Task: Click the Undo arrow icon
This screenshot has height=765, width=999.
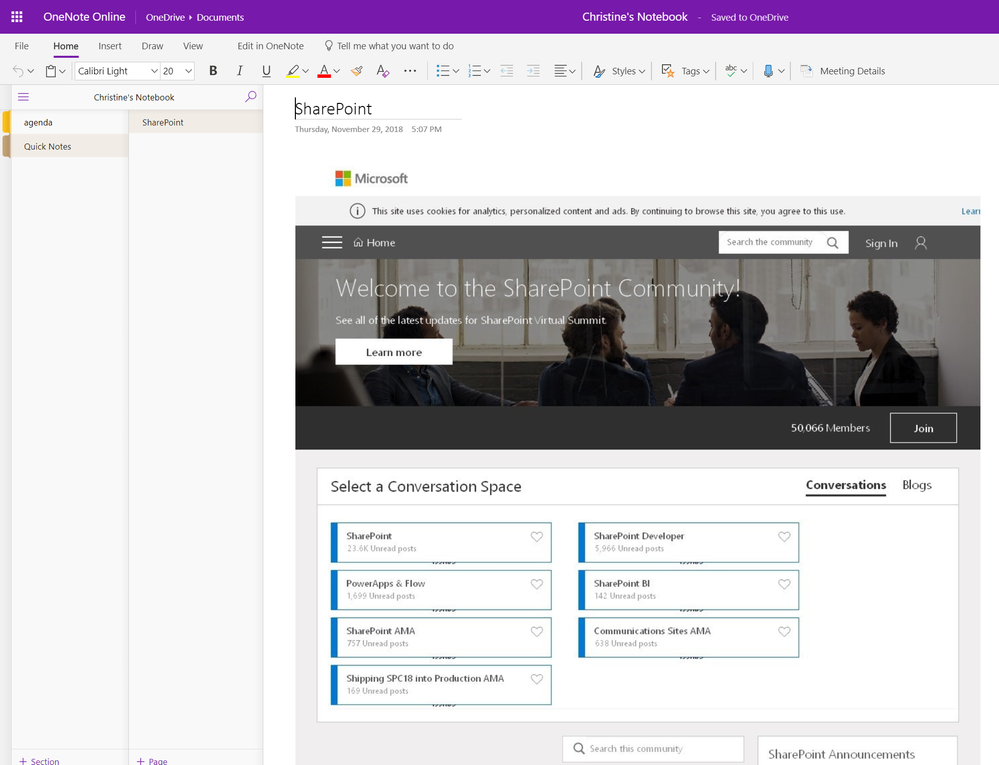Action: point(18,71)
